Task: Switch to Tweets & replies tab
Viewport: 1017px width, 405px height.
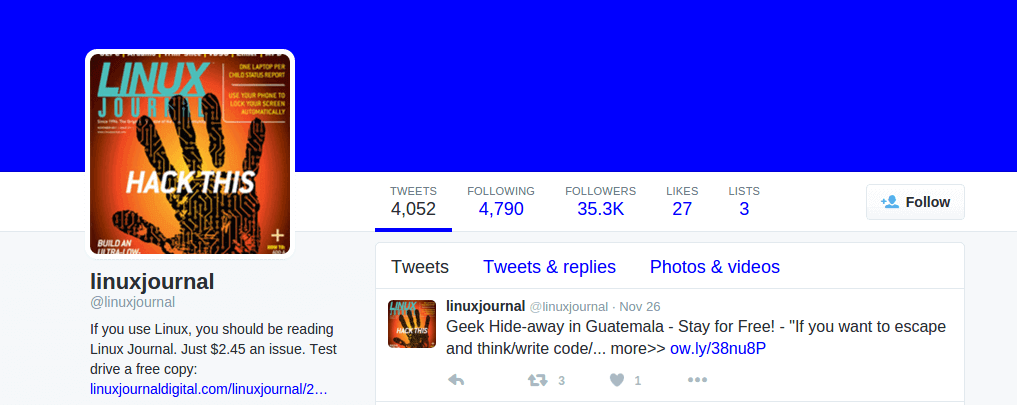Action: [549, 267]
